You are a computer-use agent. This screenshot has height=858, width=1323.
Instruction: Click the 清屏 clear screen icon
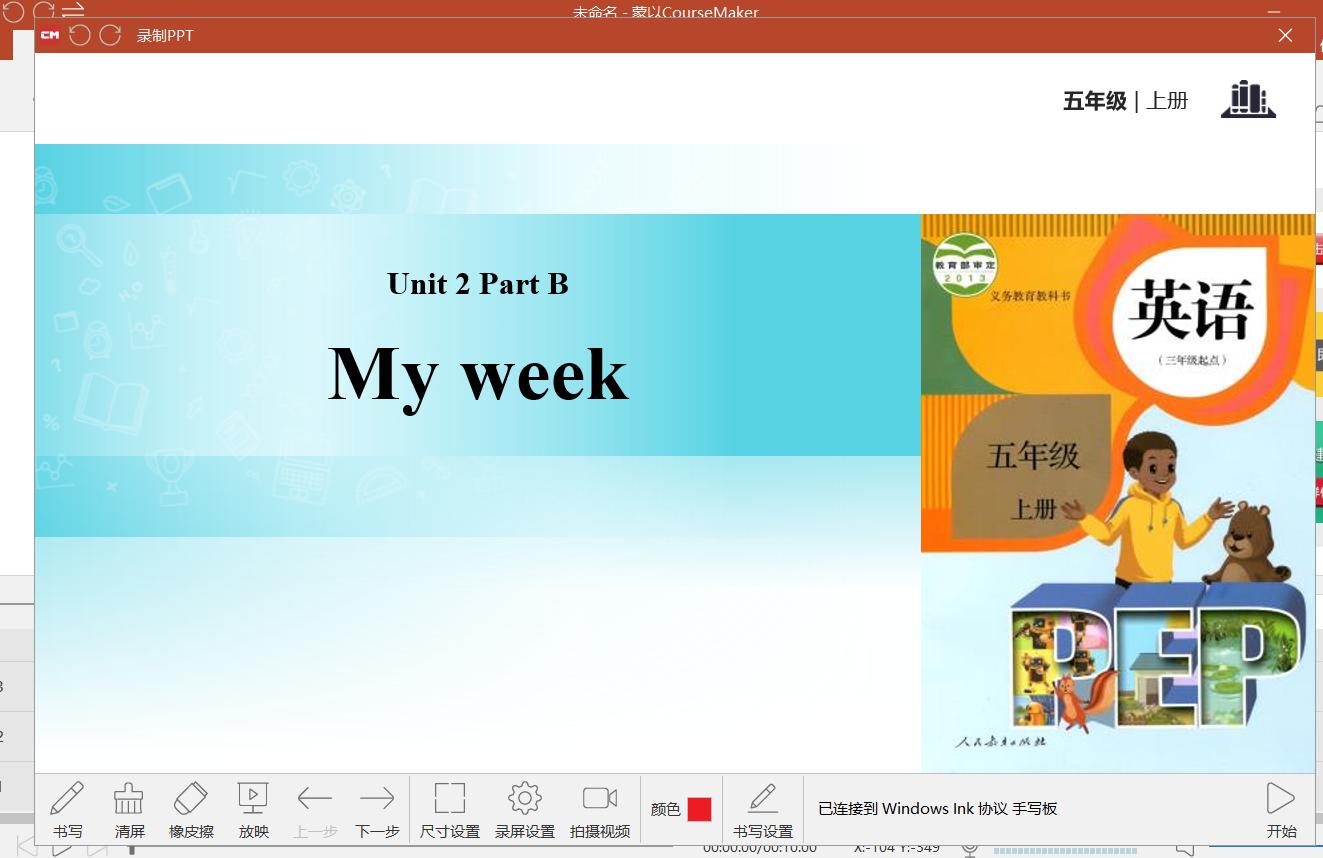tap(128, 809)
